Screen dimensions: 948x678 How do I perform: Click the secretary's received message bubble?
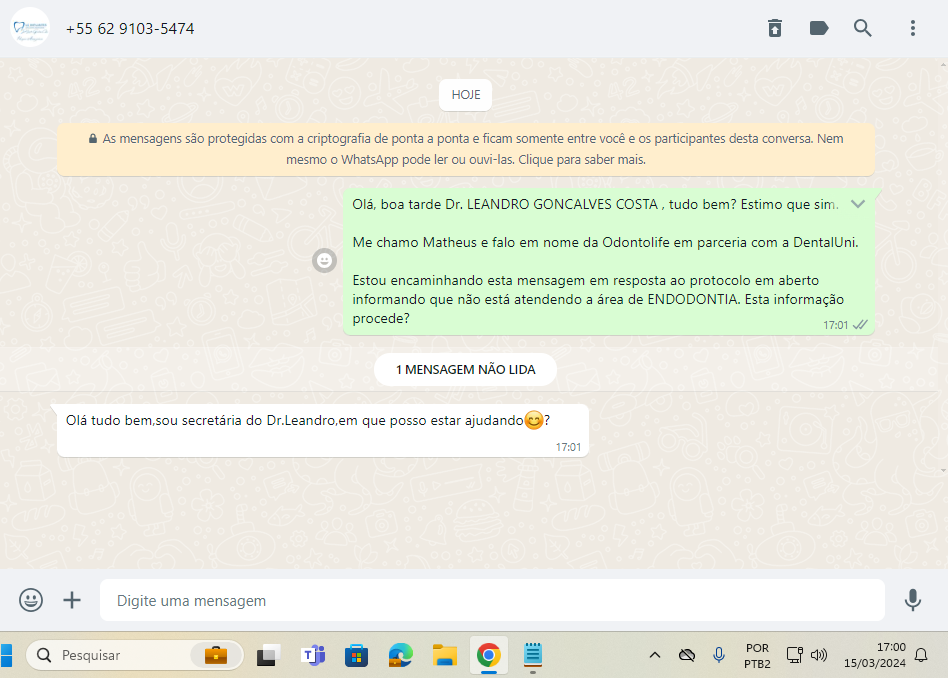pos(323,431)
